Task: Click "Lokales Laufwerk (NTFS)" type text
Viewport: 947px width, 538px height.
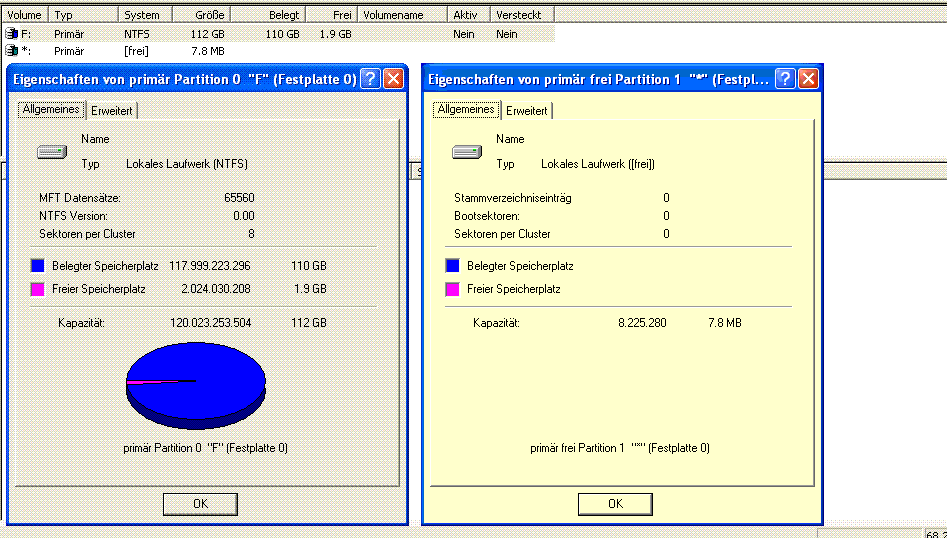Action: tap(187, 164)
